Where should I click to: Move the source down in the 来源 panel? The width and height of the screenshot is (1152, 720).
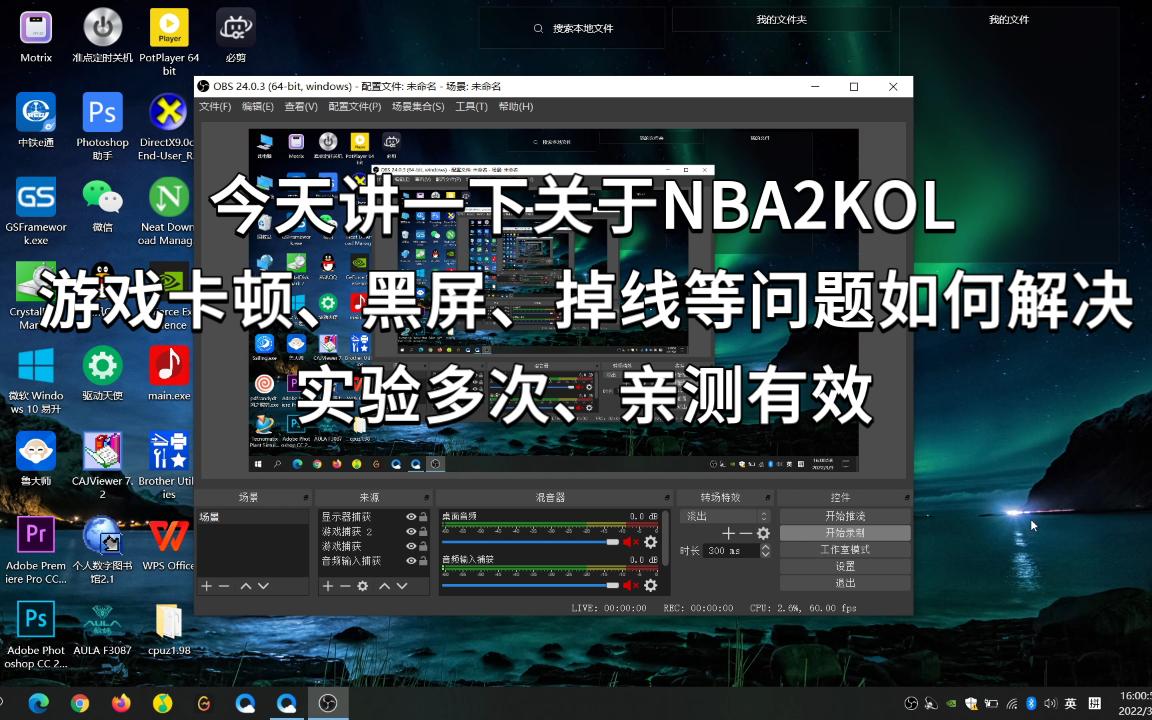tap(402, 586)
